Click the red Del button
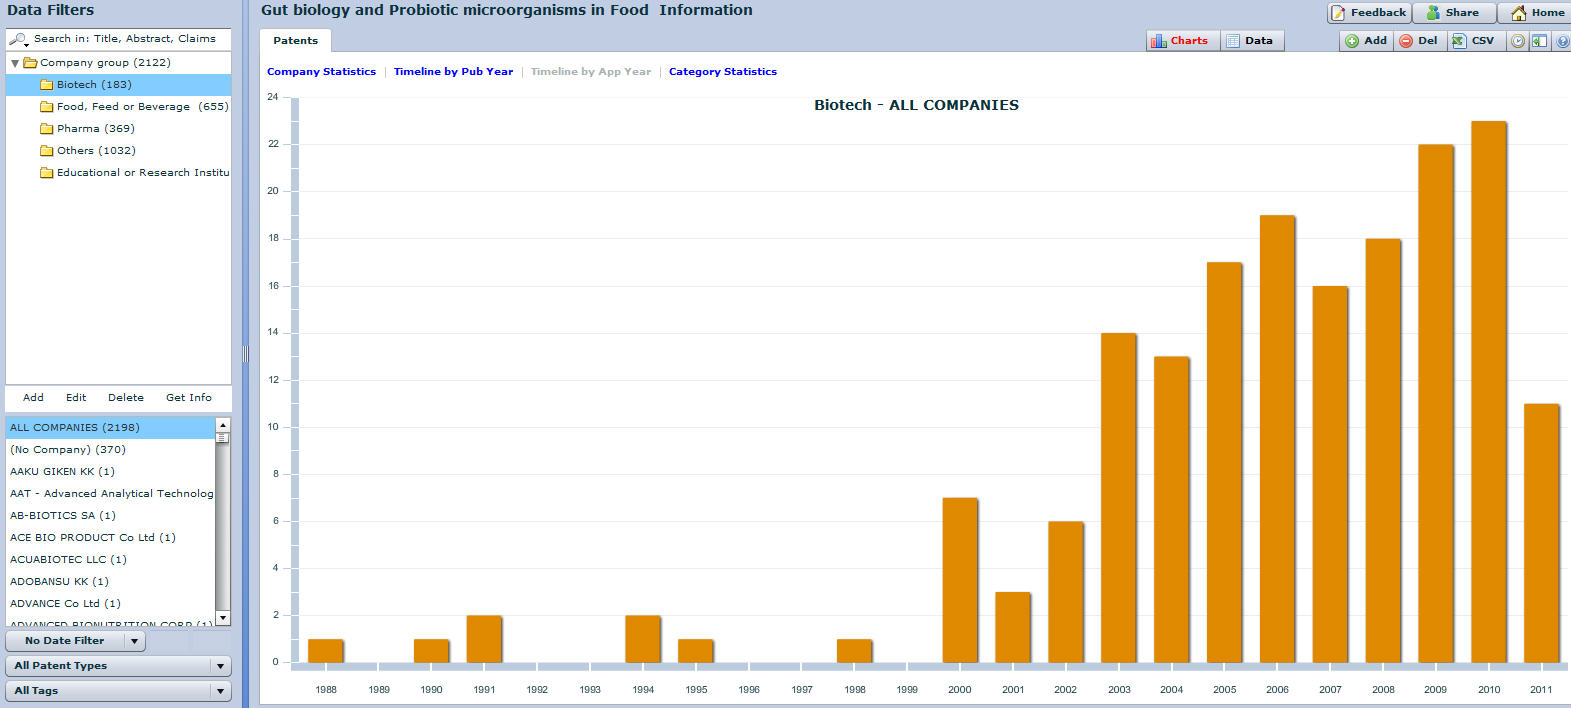Viewport: 1571px width, 708px height. 1418,41
